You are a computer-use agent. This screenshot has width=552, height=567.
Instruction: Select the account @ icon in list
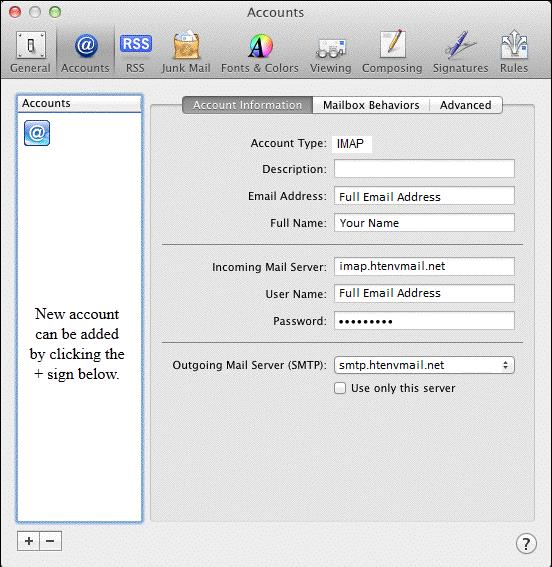point(37,133)
